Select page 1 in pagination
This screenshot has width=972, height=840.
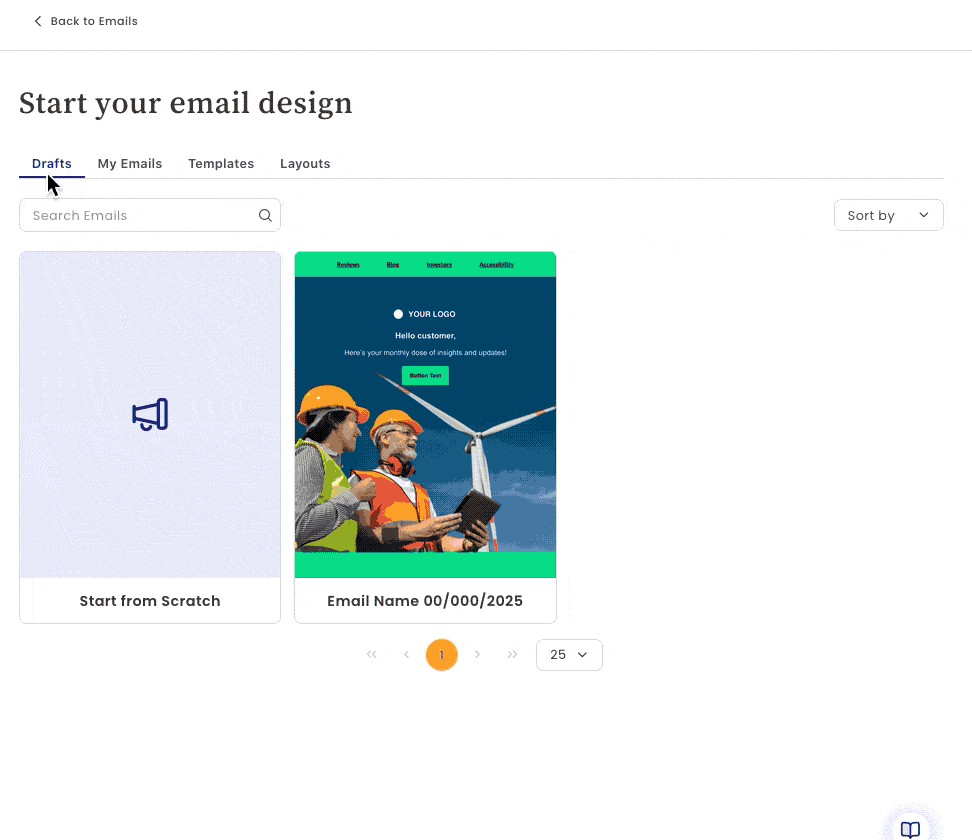[441, 655]
